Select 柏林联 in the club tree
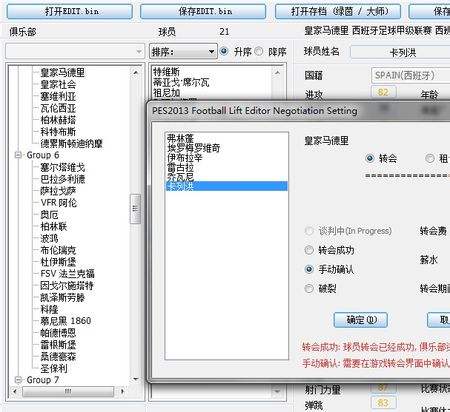Viewport: 450px width, 412px height. tap(54, 227)
